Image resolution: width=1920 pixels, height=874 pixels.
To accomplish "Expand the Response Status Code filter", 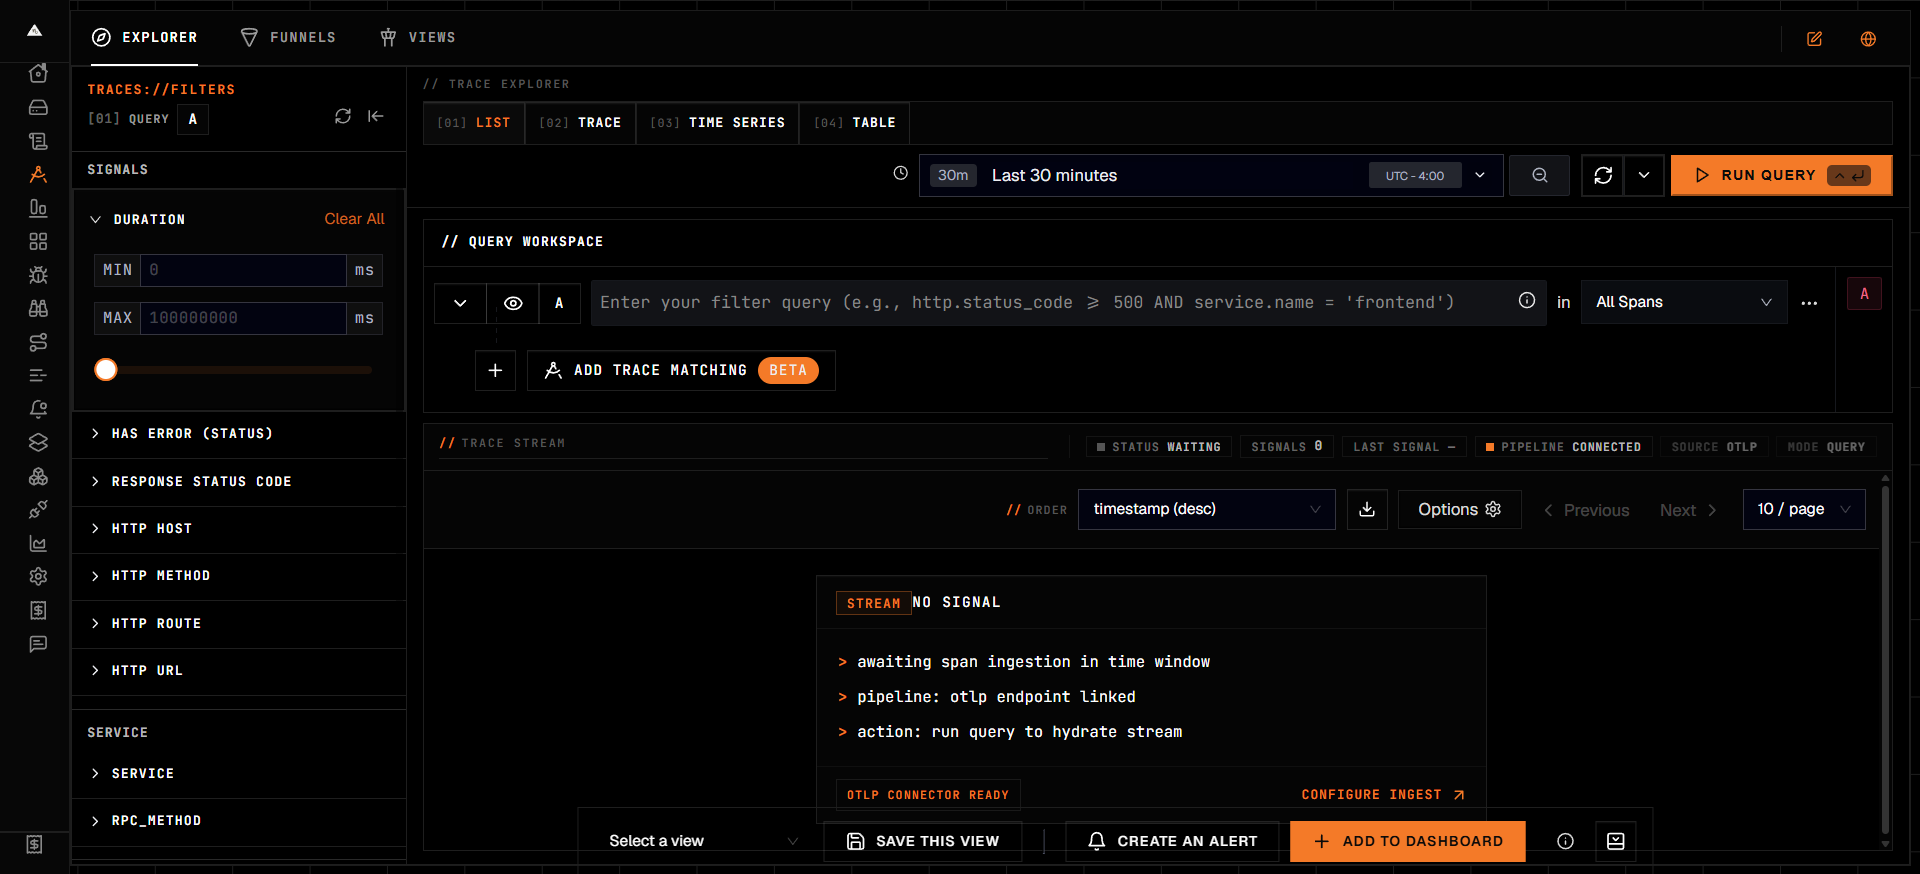I will 238,482.
